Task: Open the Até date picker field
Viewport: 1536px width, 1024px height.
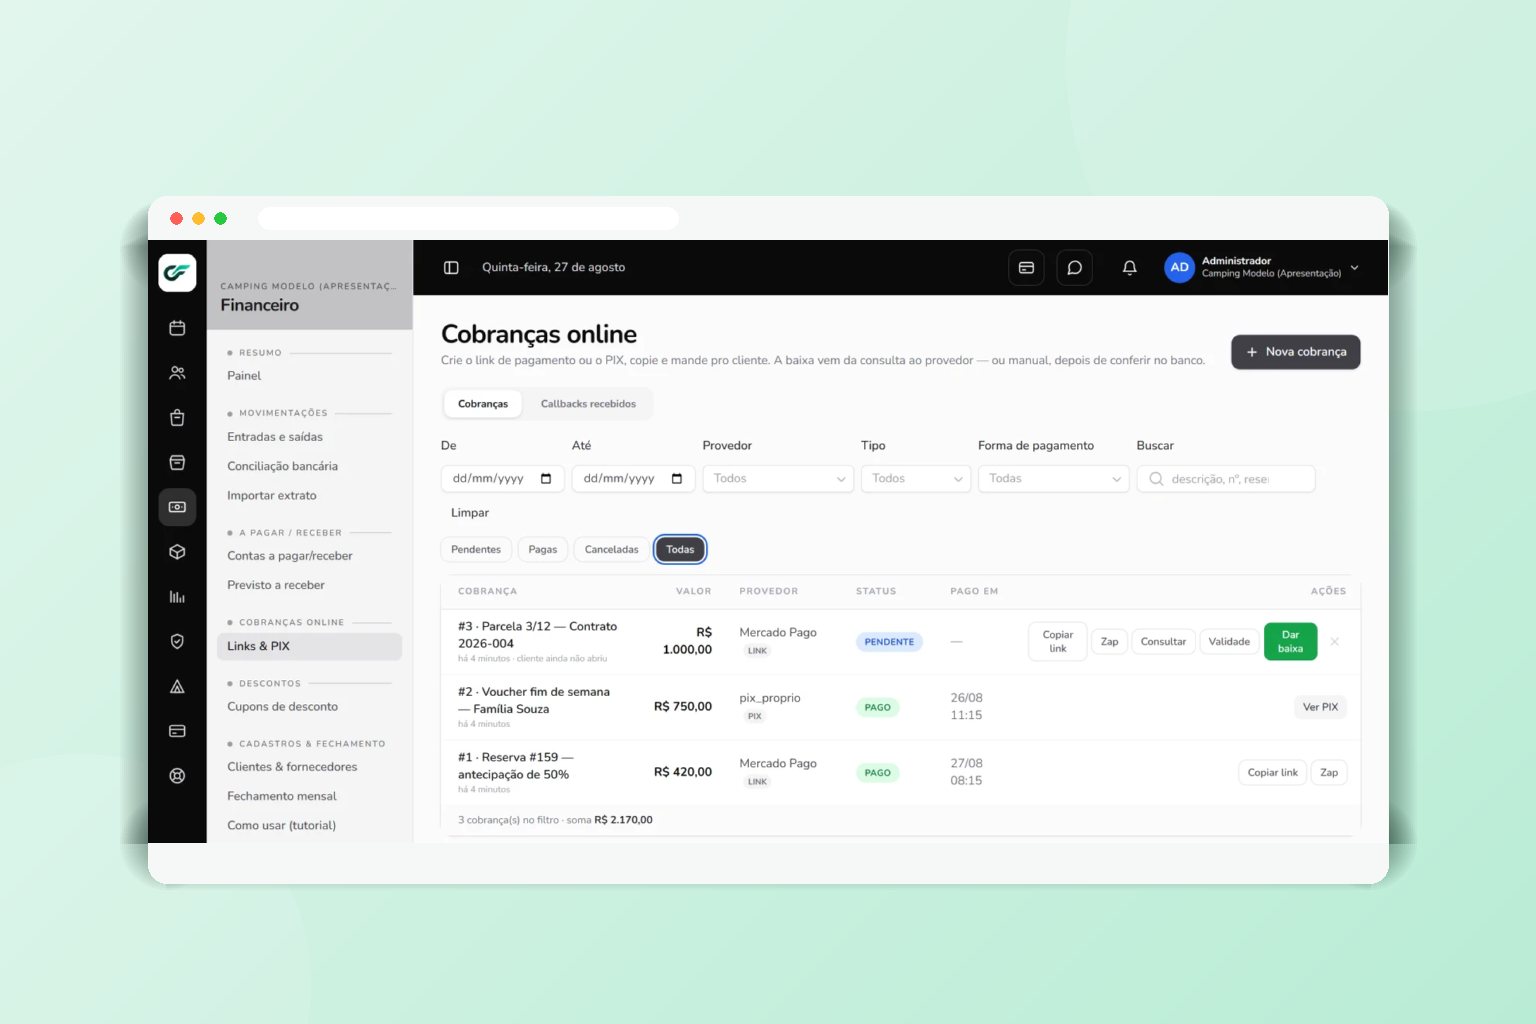Action: (x=634, y=479)
